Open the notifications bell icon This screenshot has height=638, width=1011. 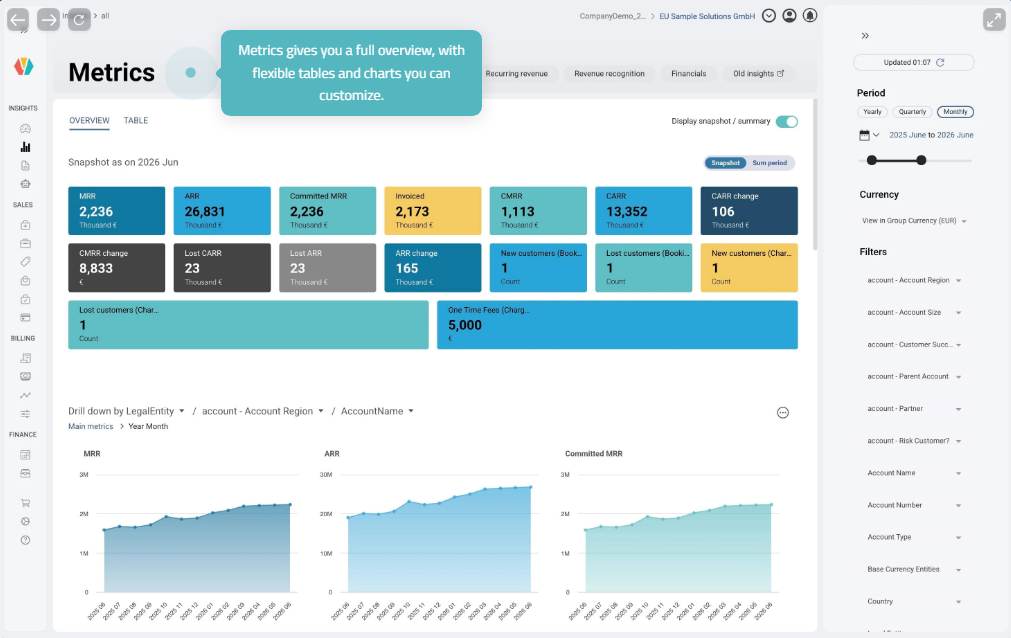(x=810, y=15)
